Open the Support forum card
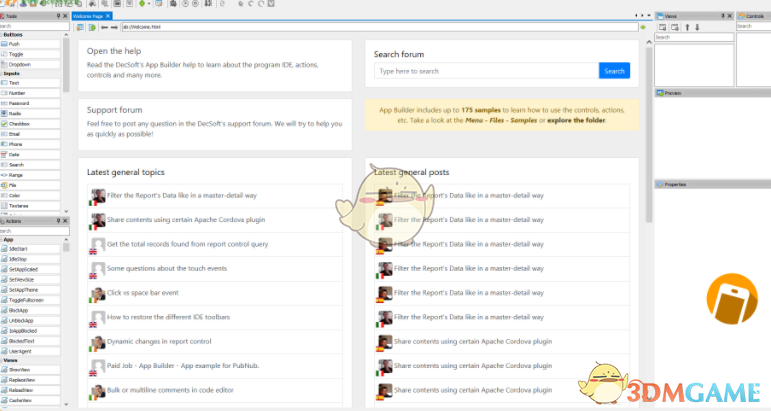The height and width of the screenshot is (411, 771). pos(215,124)
